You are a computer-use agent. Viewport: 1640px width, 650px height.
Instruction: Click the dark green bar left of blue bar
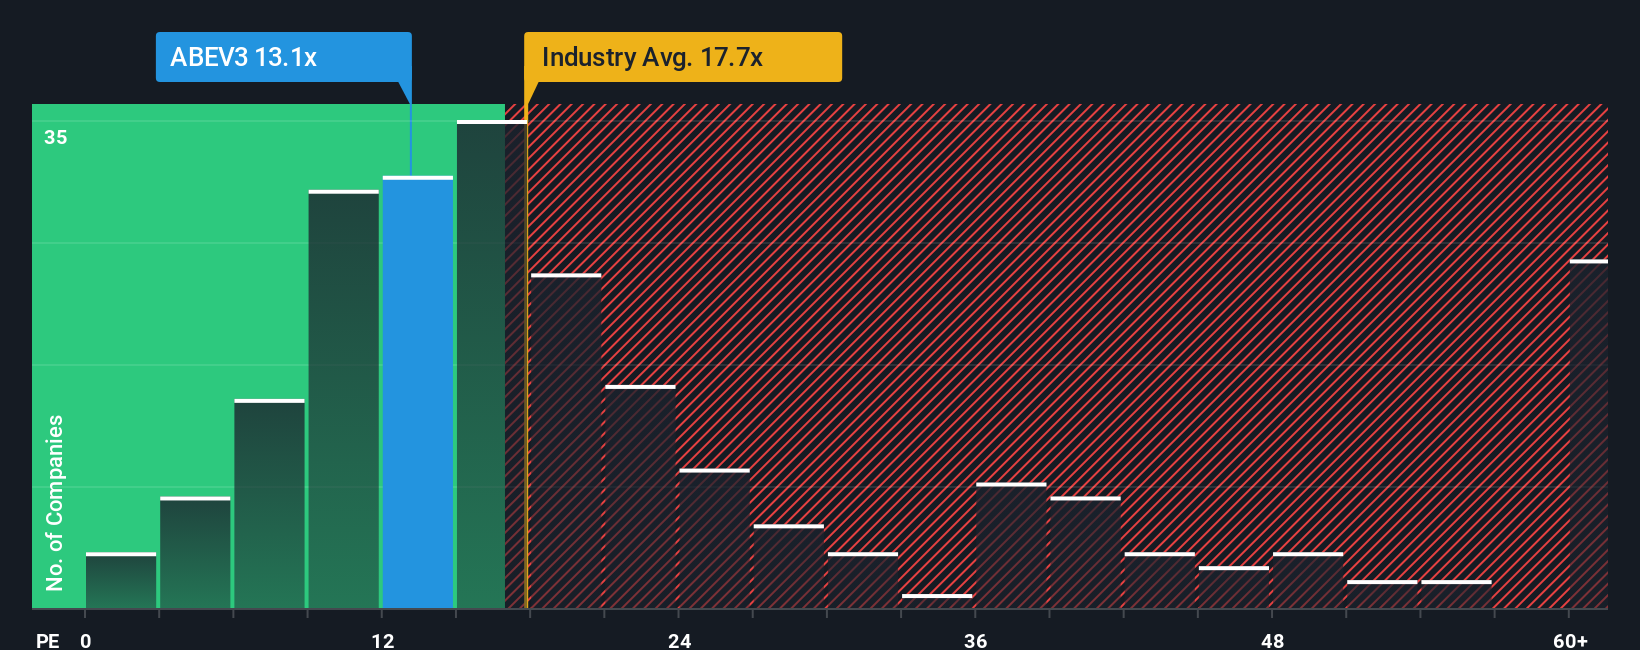coord(344,399)
